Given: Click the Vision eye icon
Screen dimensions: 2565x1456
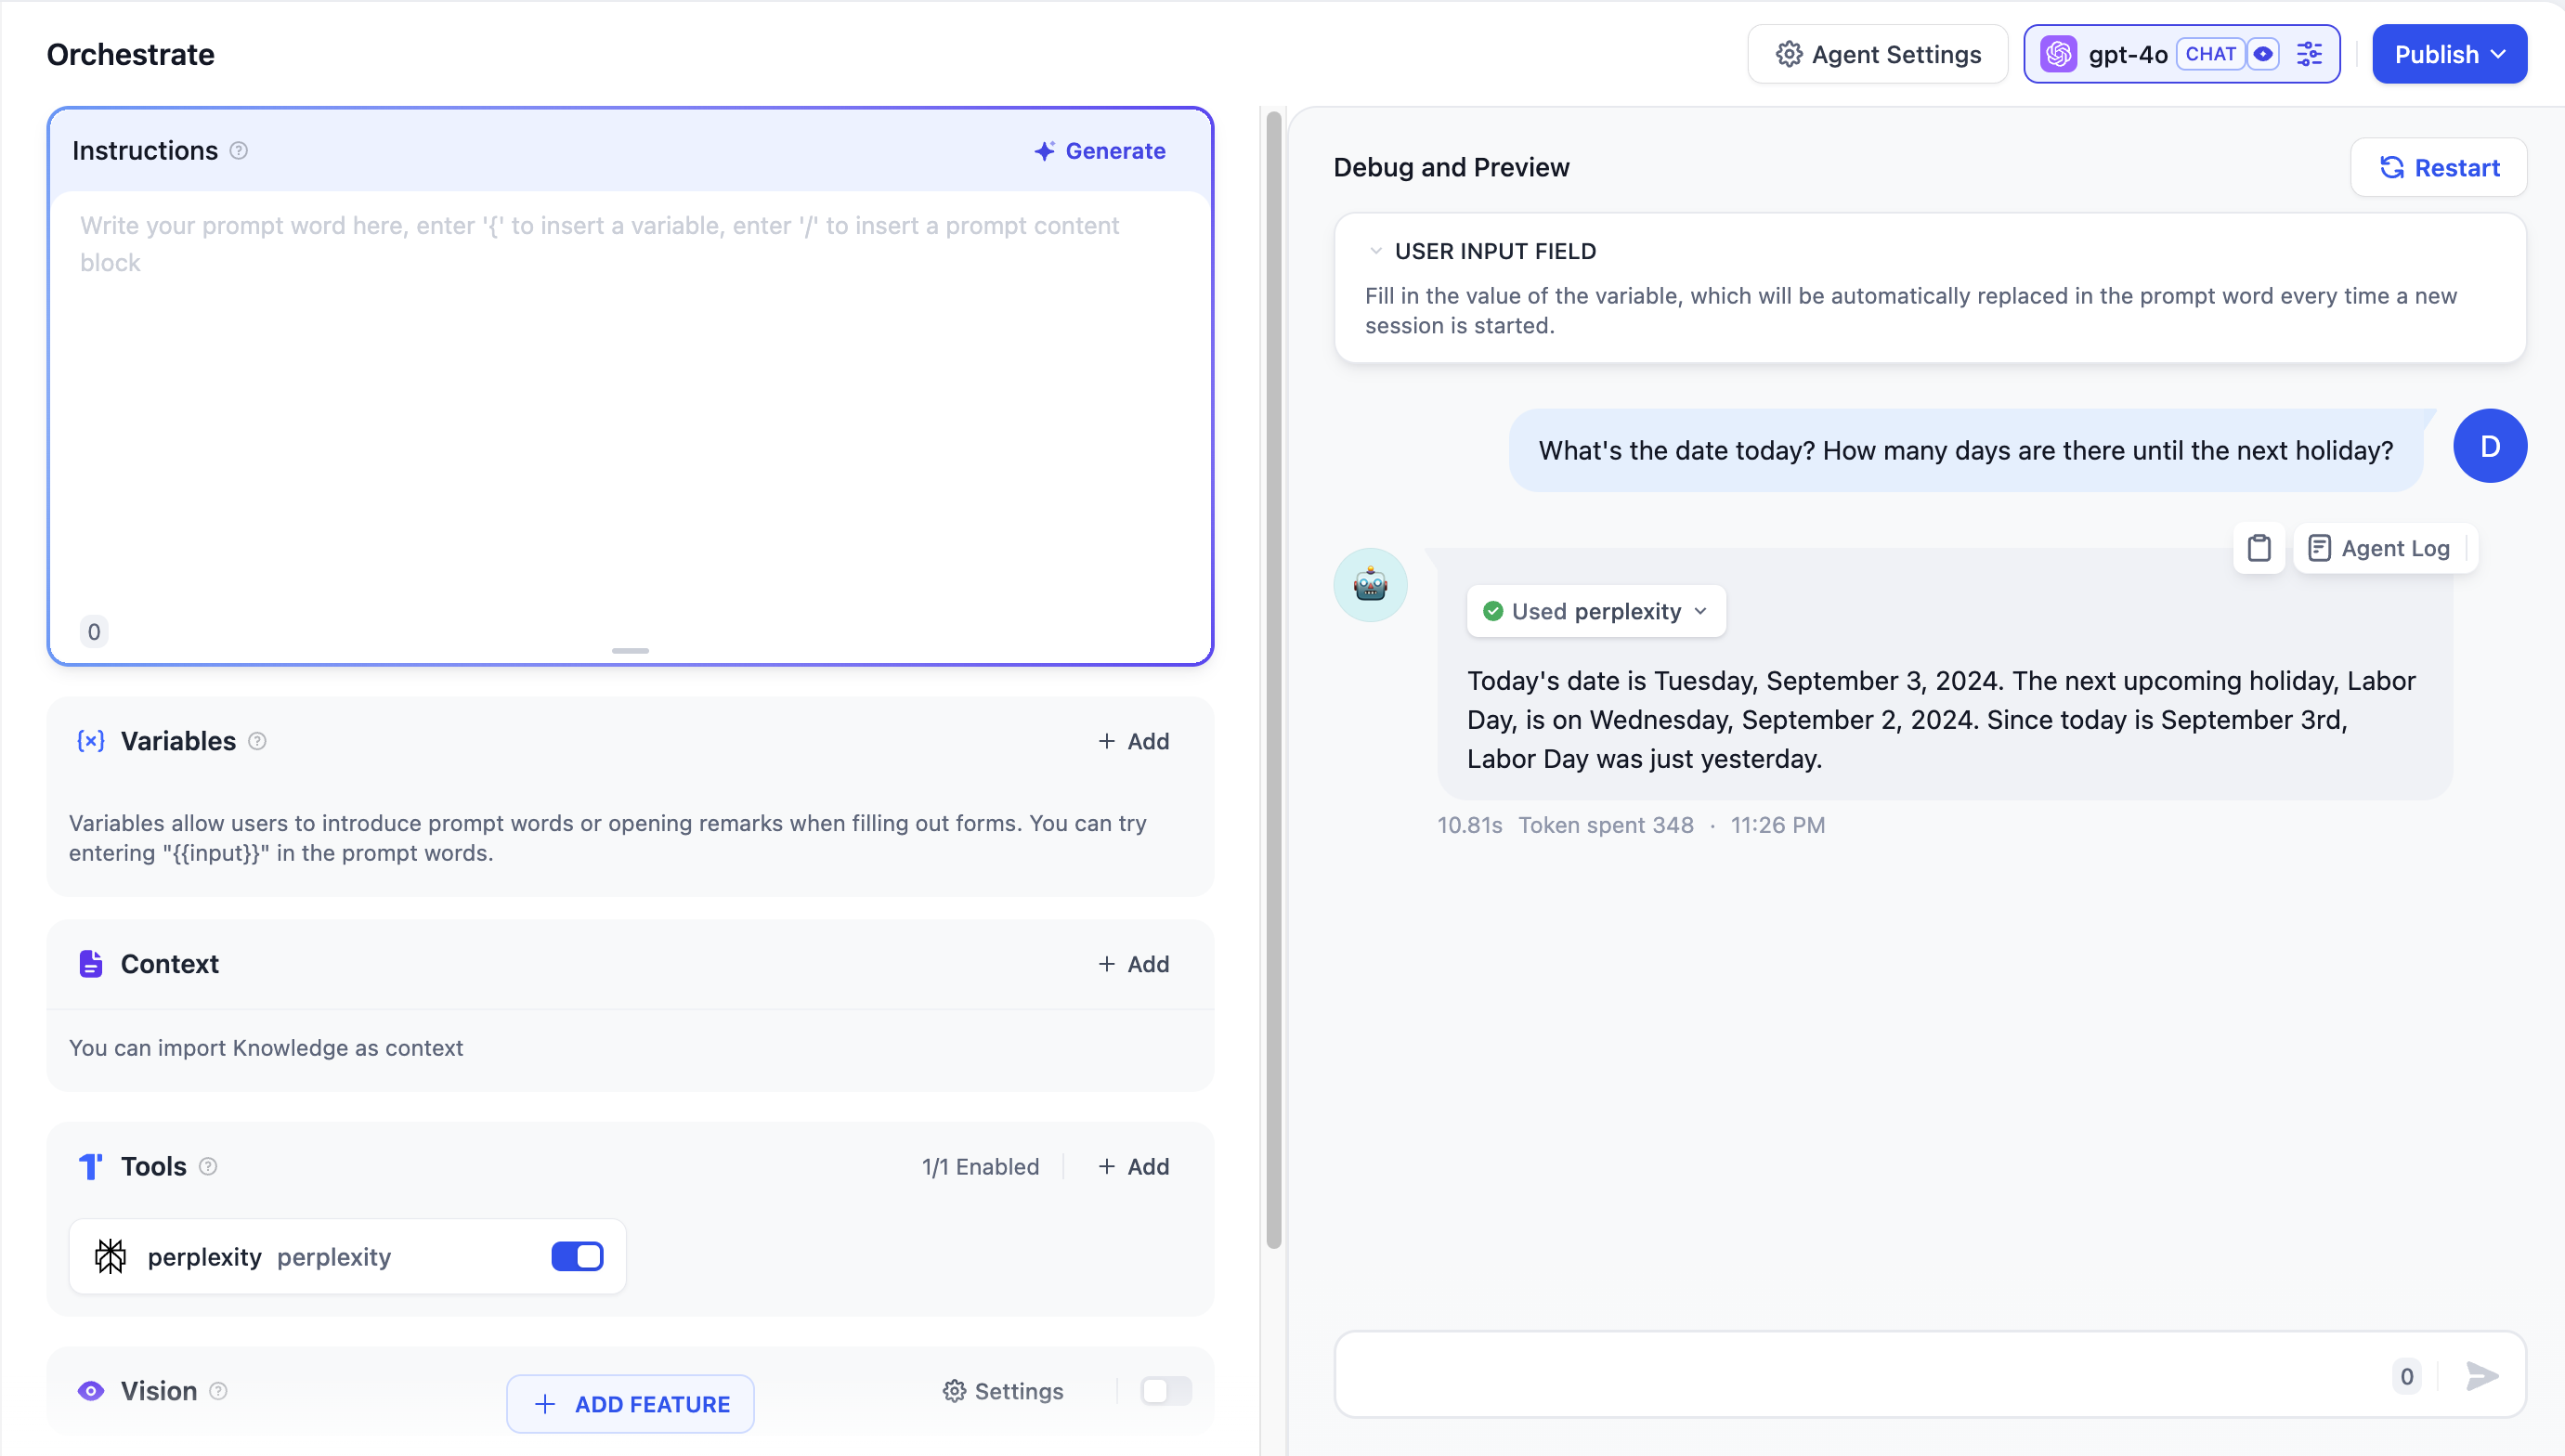Looking at the screenshot, I should (x=91, y=1391).
